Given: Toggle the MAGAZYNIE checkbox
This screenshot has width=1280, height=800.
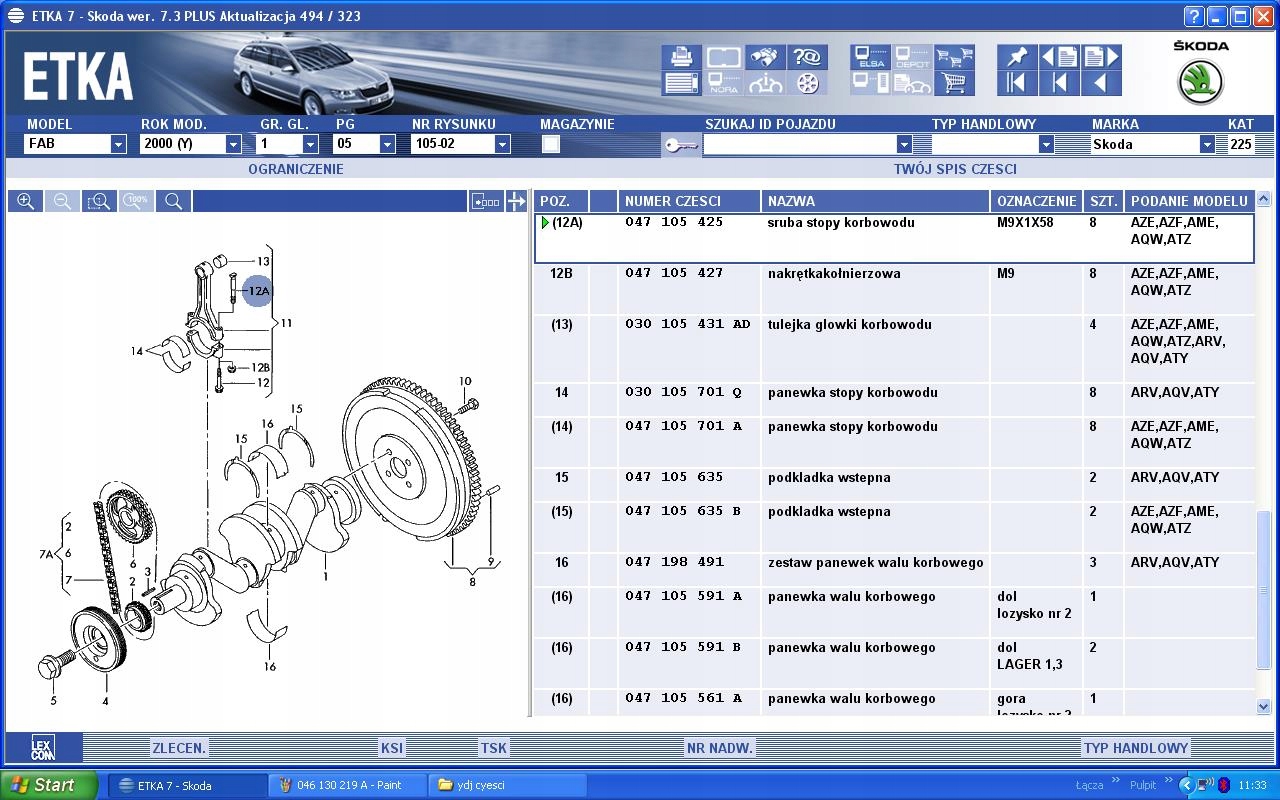Looking at the screenshot, I should click(x=550, y=144).
